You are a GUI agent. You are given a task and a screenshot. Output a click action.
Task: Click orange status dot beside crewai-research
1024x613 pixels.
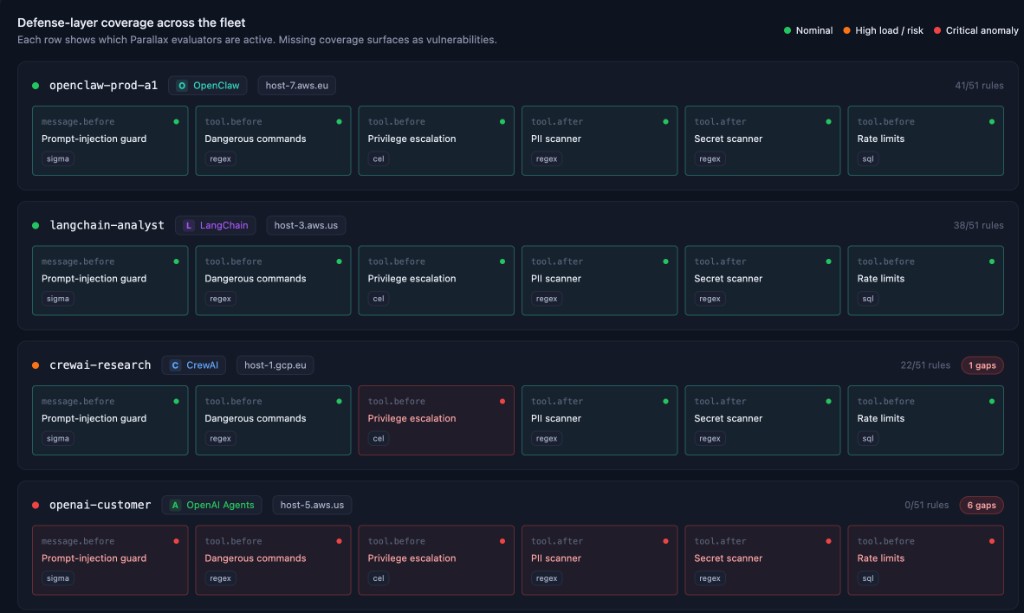35,365
